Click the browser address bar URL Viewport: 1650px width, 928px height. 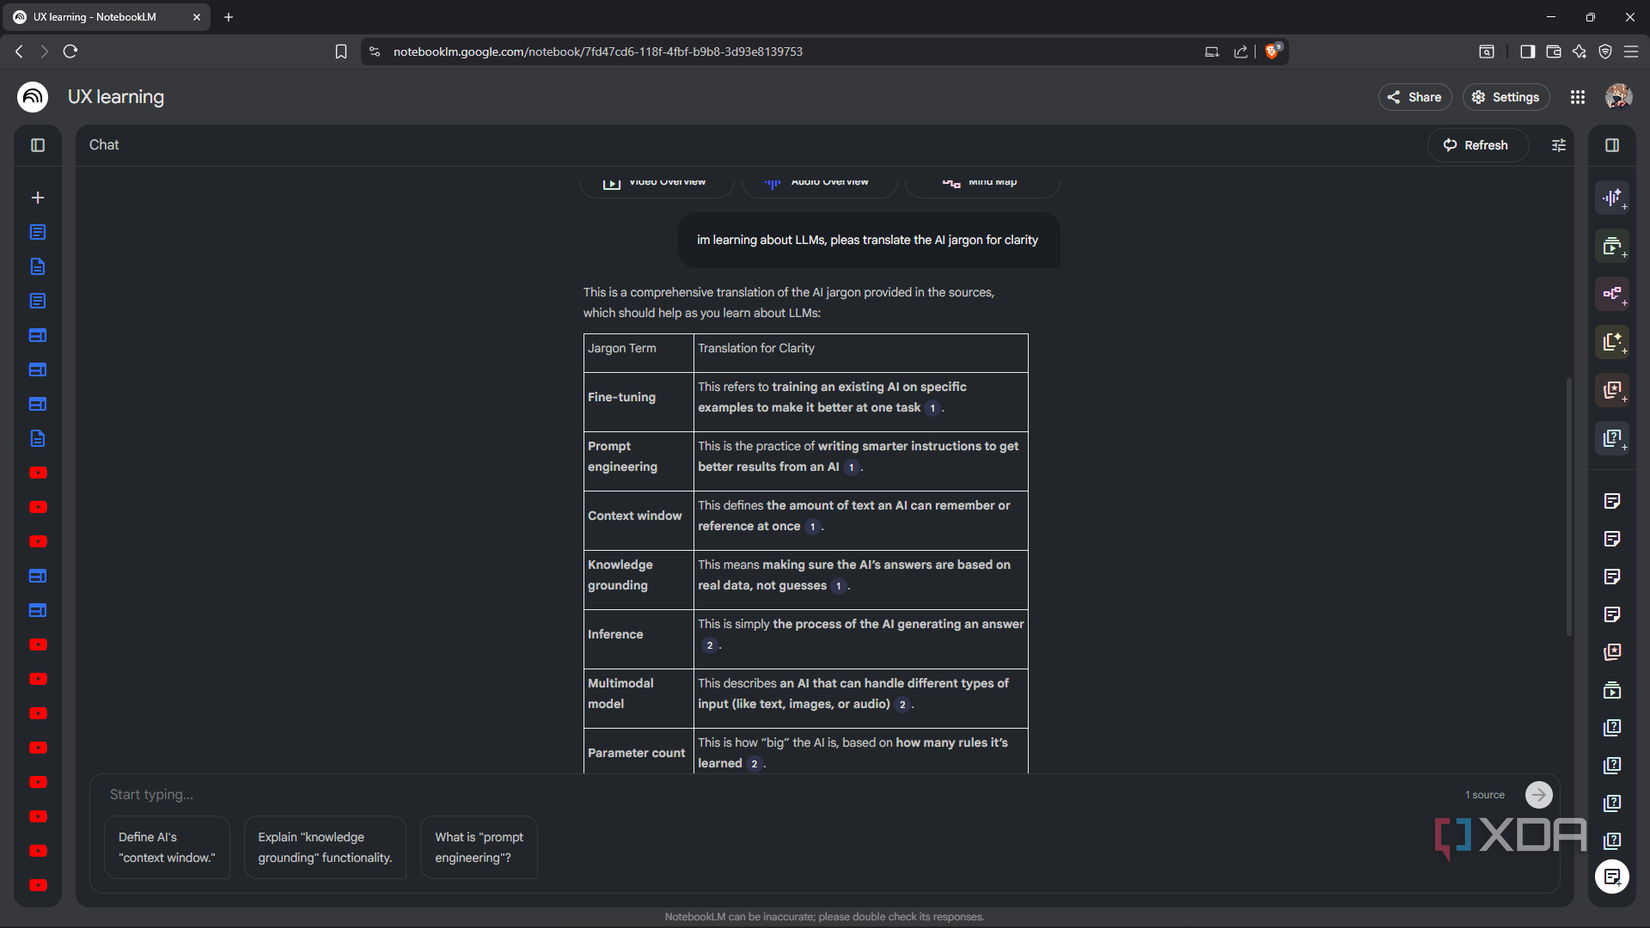click(598, 51)
